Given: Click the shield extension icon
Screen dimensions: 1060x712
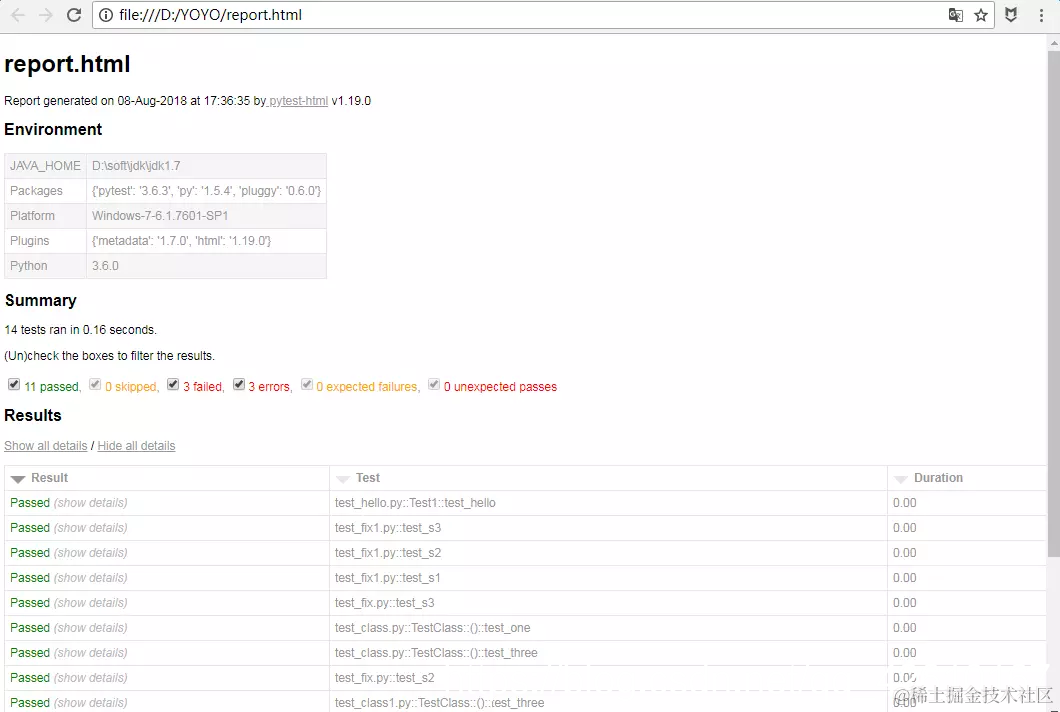Looking at the screenshot, I should 1011,15.
